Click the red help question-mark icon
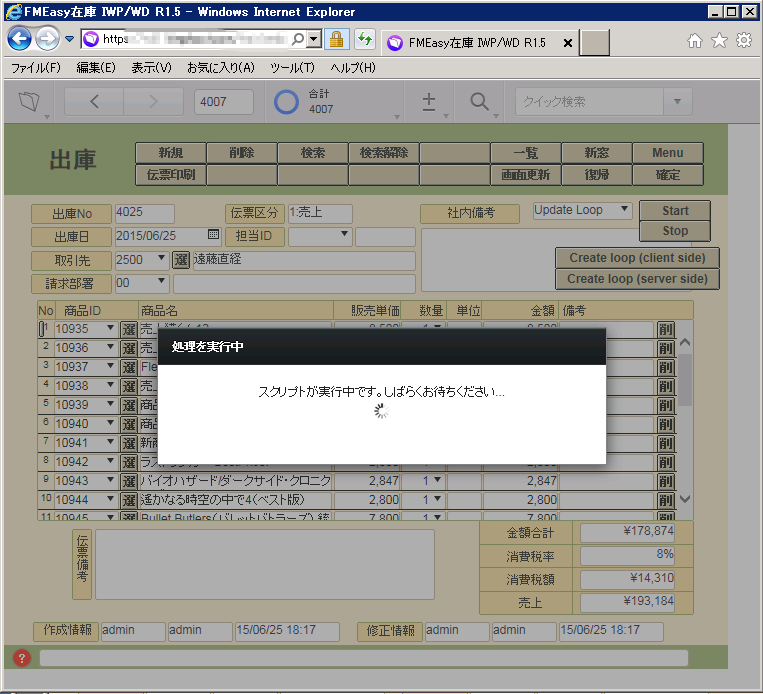763x694 pixels. click(21, 658)
